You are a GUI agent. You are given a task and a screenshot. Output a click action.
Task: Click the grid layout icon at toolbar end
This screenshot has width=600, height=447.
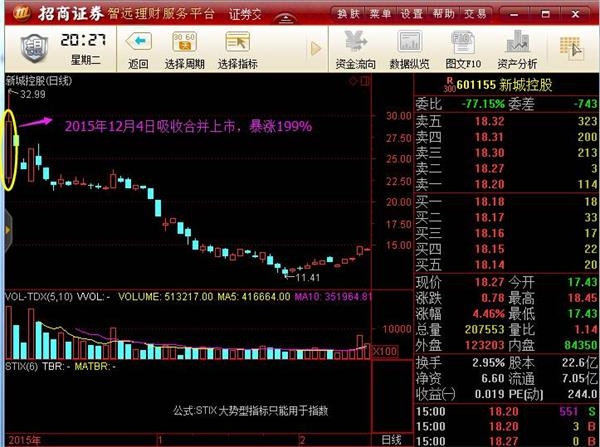[571, 47]
